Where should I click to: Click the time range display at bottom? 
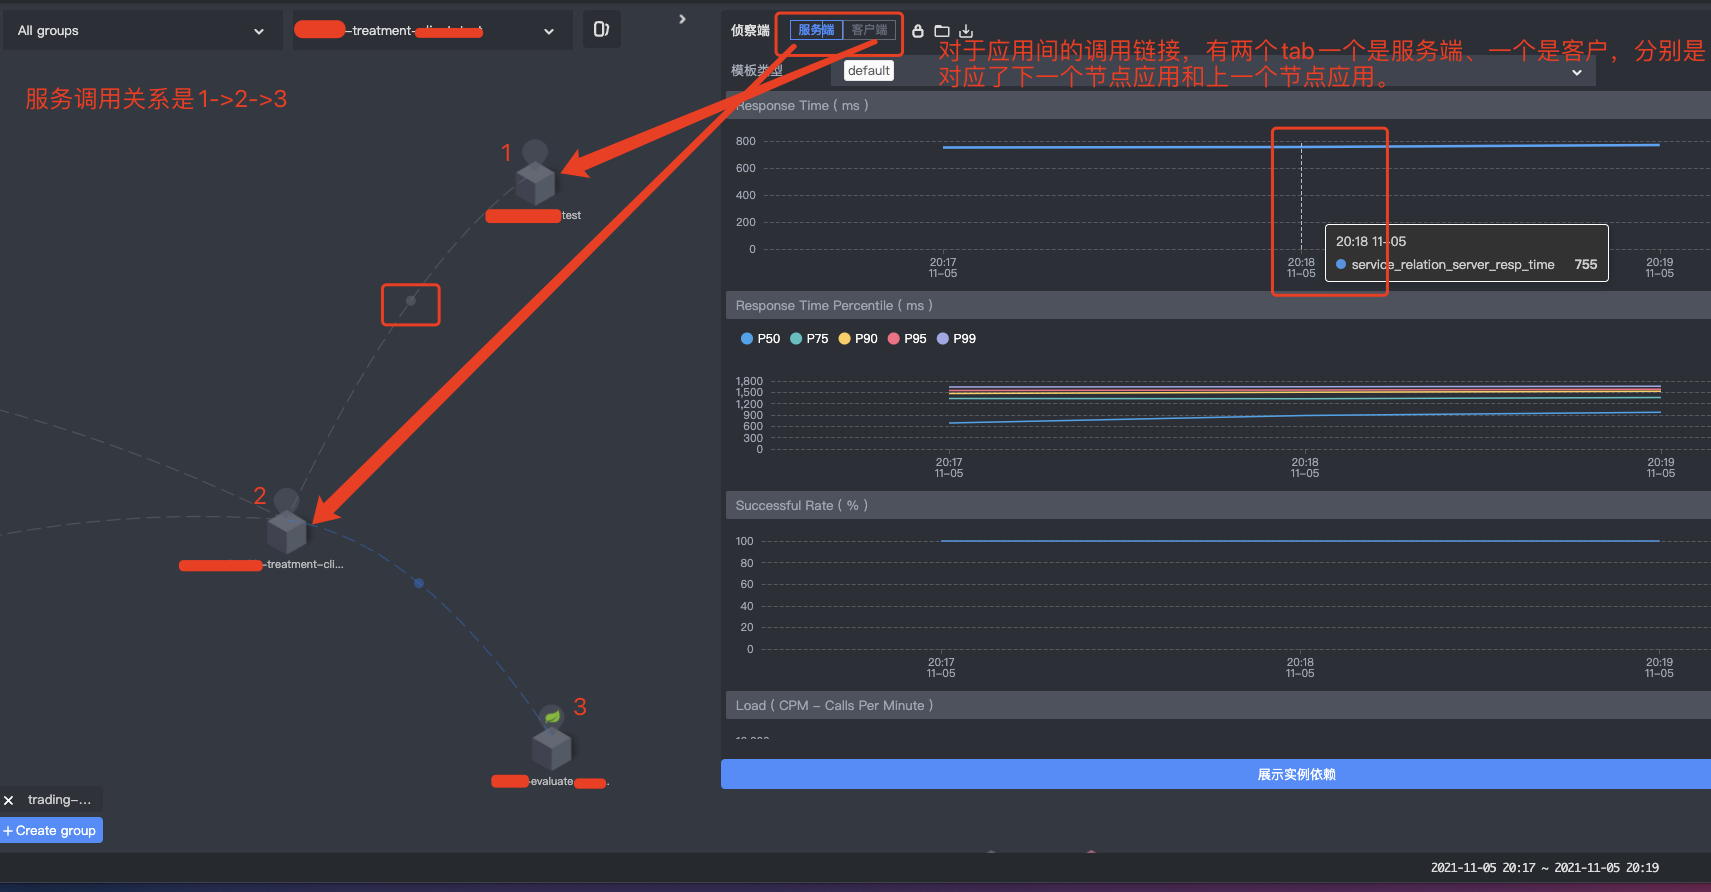click(x=1544, y=868)
